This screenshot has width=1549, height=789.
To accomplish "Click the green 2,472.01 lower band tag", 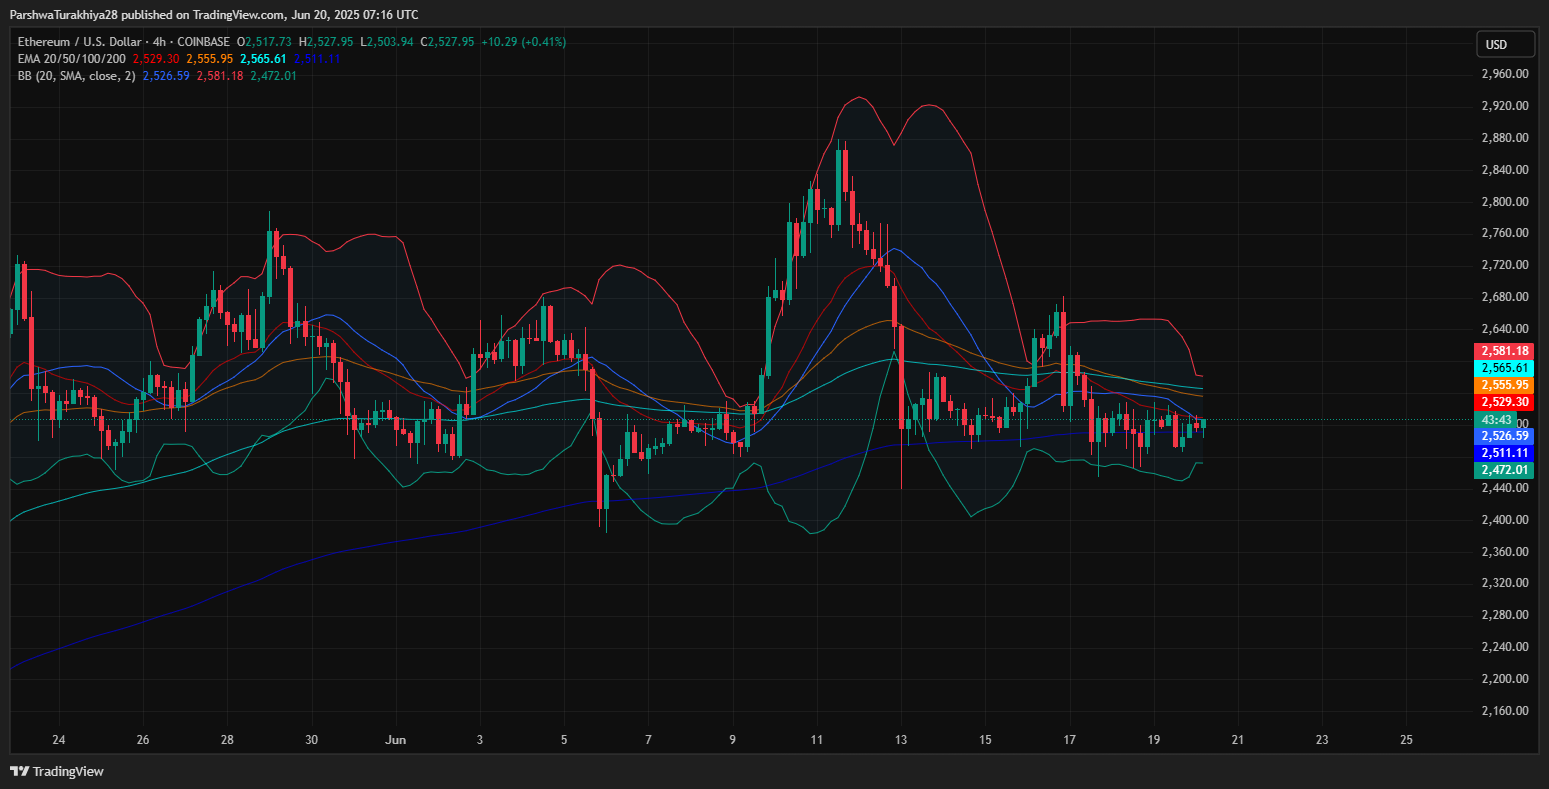I will pyautogui.click(x=1504, y=470).
